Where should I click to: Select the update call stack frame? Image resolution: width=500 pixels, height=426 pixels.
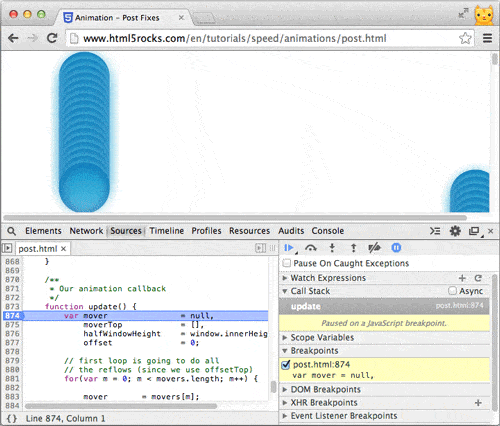pyautogui.click(x=384, y=306)
